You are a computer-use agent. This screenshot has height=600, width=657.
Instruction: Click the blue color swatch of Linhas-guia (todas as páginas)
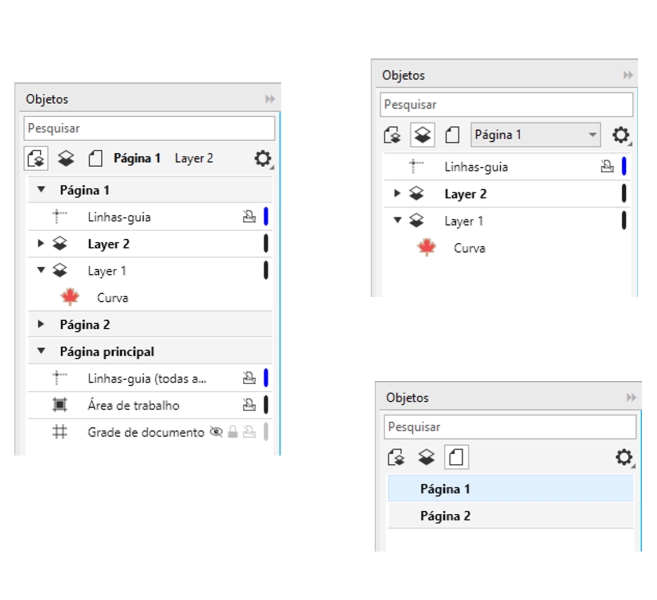[x=266, y=378]
